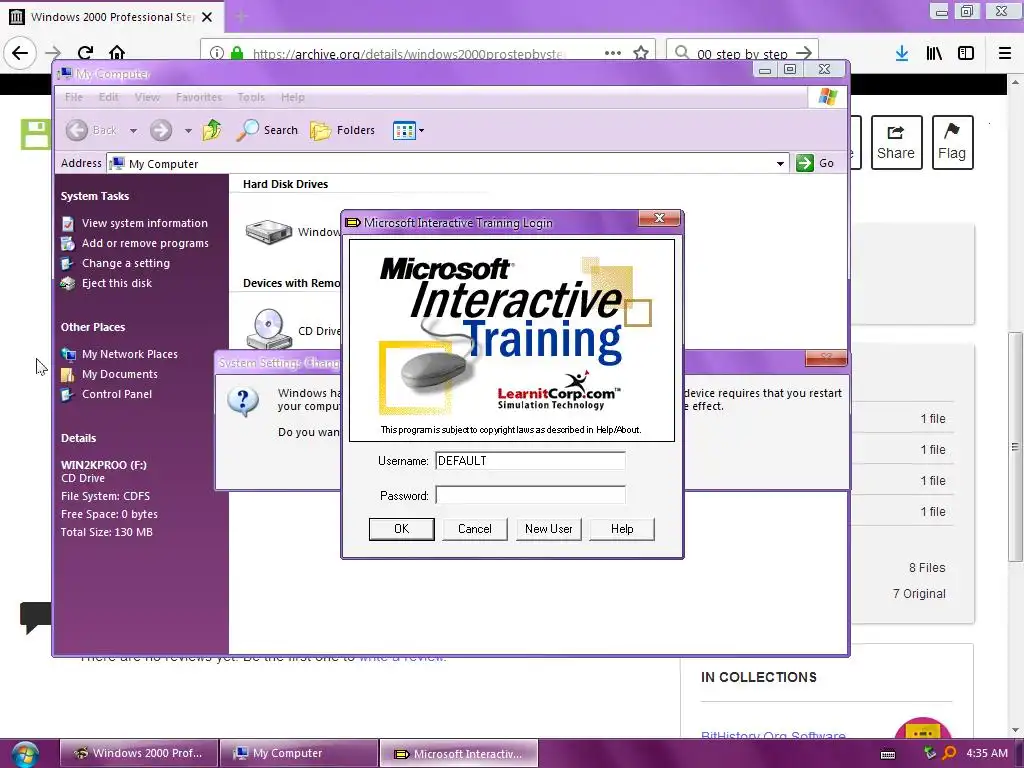This screenshot has height=768, width=1024.
Task: Click the speech bubble reviews icon on page
Action: [35, 617]
